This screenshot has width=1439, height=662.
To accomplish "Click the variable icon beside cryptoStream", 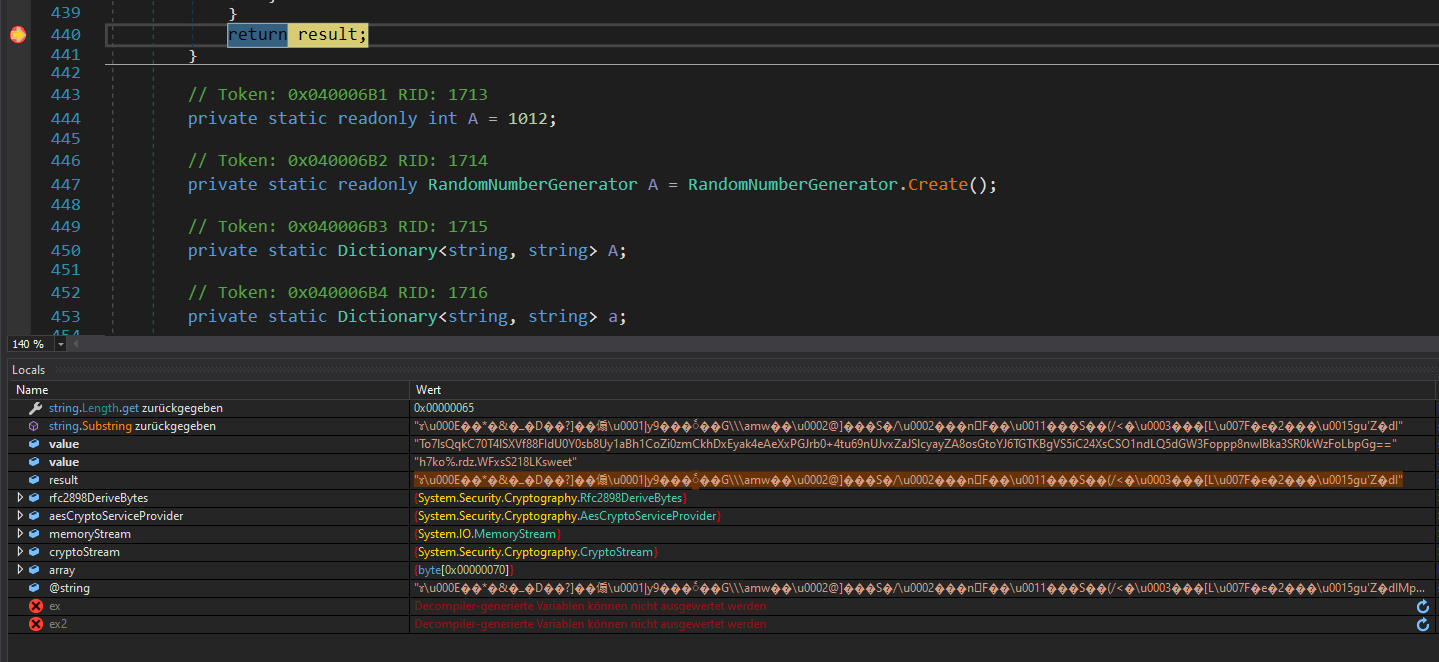I will [x=35, y=552].
